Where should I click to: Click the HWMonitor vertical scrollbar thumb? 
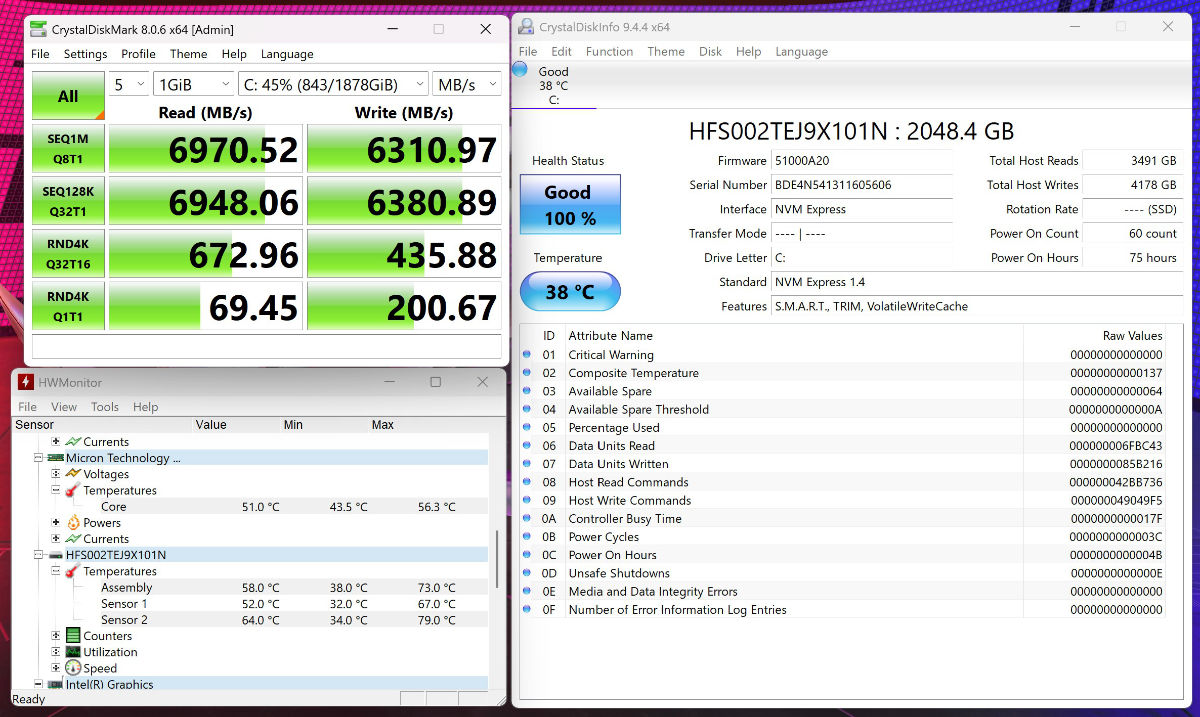pyautogui.click(x=497, y=559)
